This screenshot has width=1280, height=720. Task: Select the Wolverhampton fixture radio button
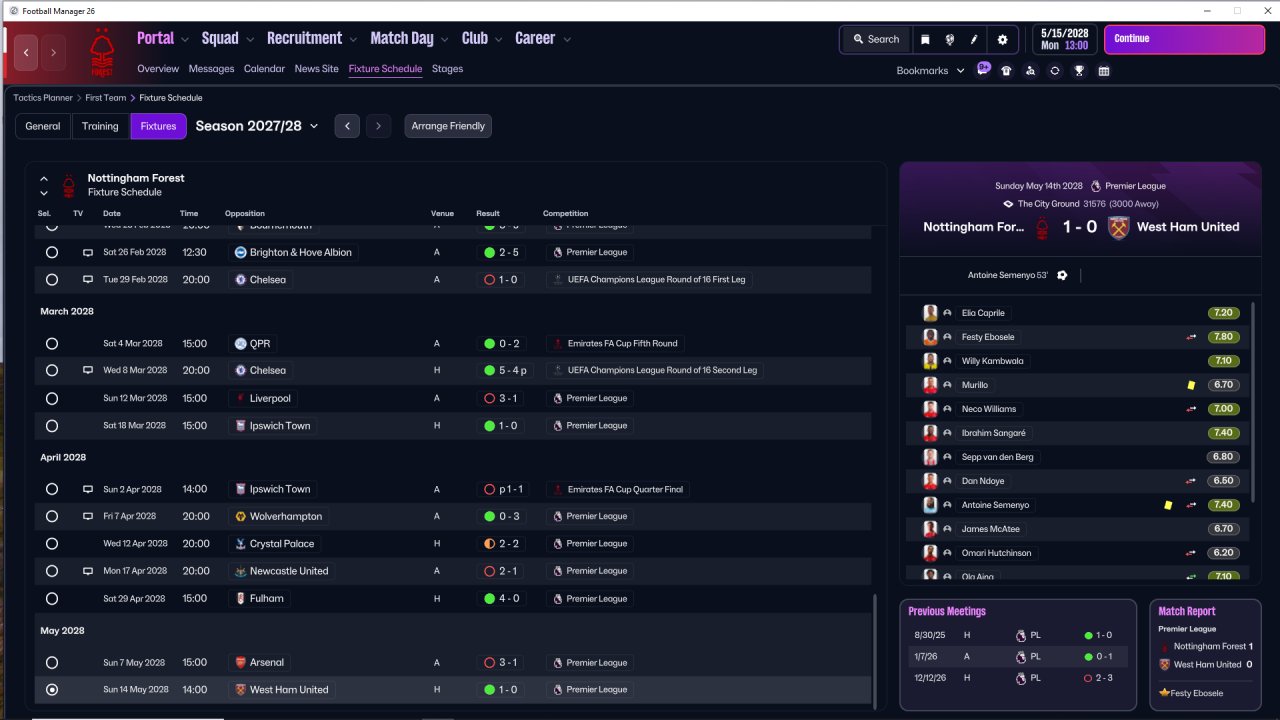tap(52, 516)
